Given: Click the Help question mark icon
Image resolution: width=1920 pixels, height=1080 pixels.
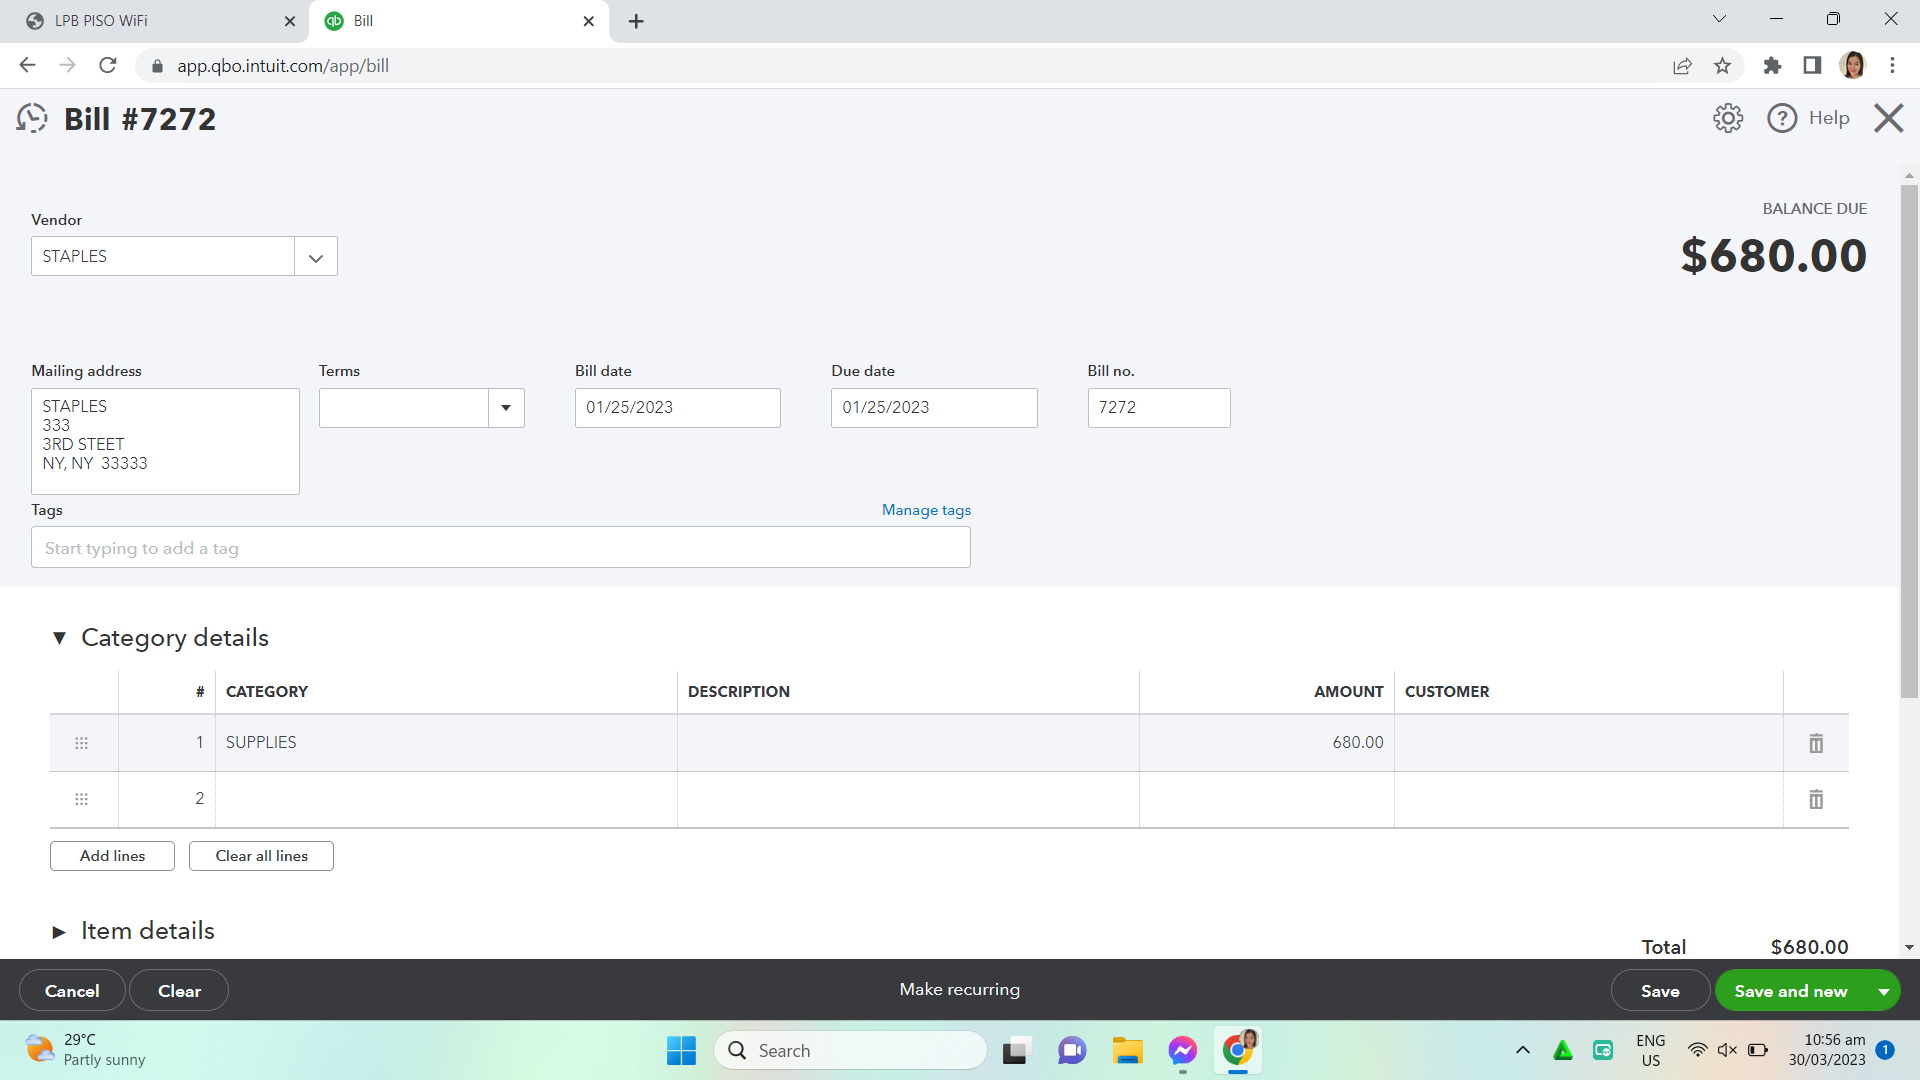Looking at the screenshot, I should click(x=1781, y=118).
